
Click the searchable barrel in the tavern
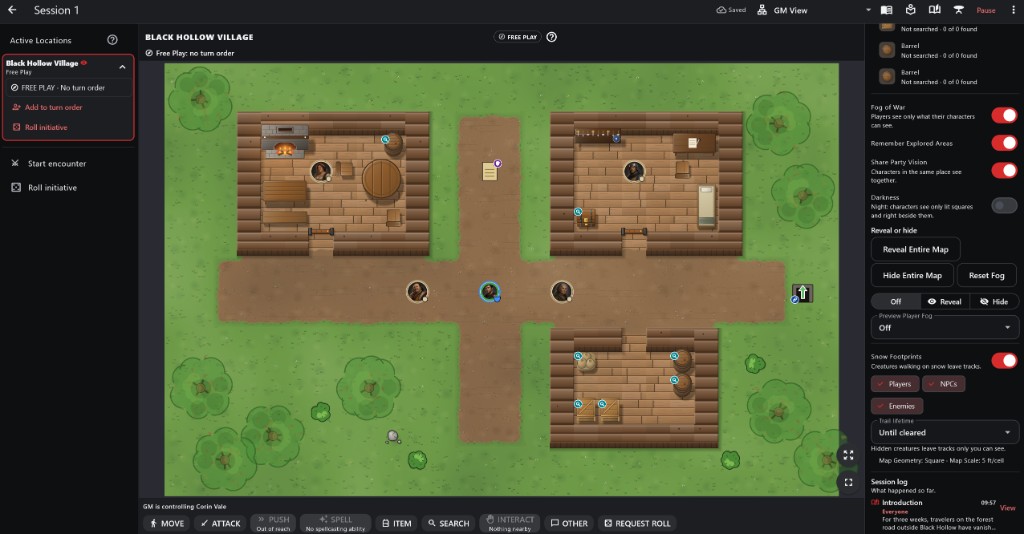pos(392,144)
